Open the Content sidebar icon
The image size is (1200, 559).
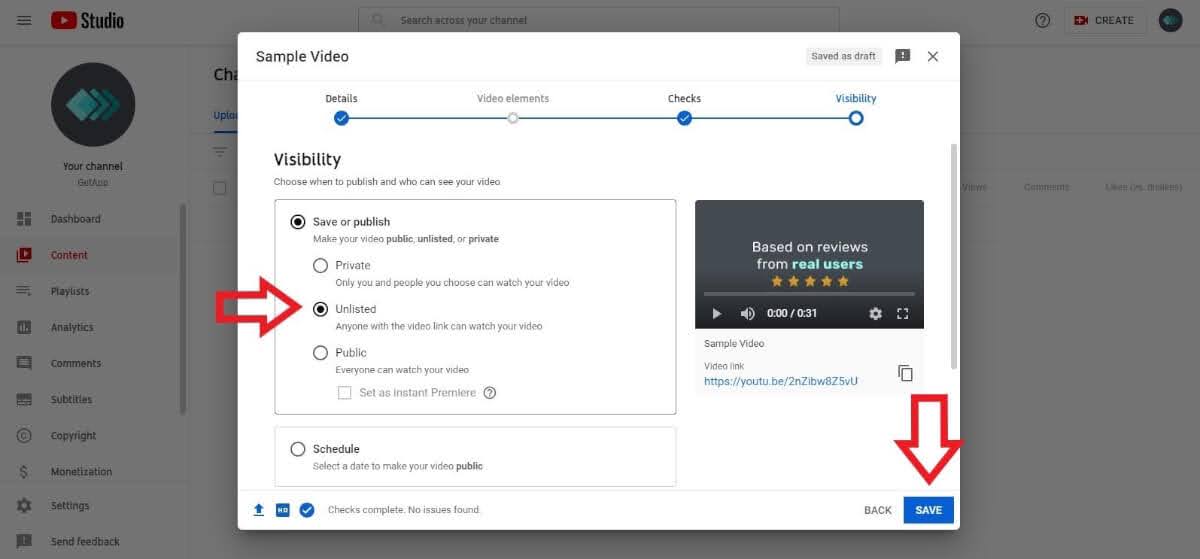[24, 255]
